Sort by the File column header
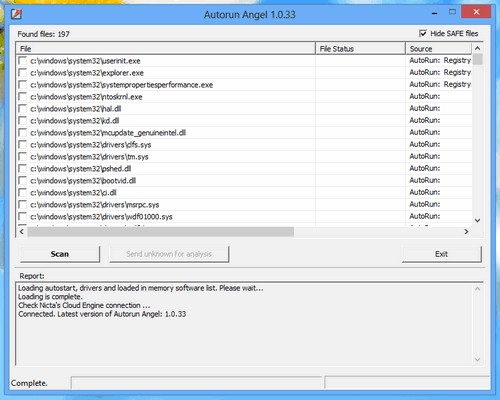The height and width of the screenshot is (400, 500). click(x=166, y=49)
